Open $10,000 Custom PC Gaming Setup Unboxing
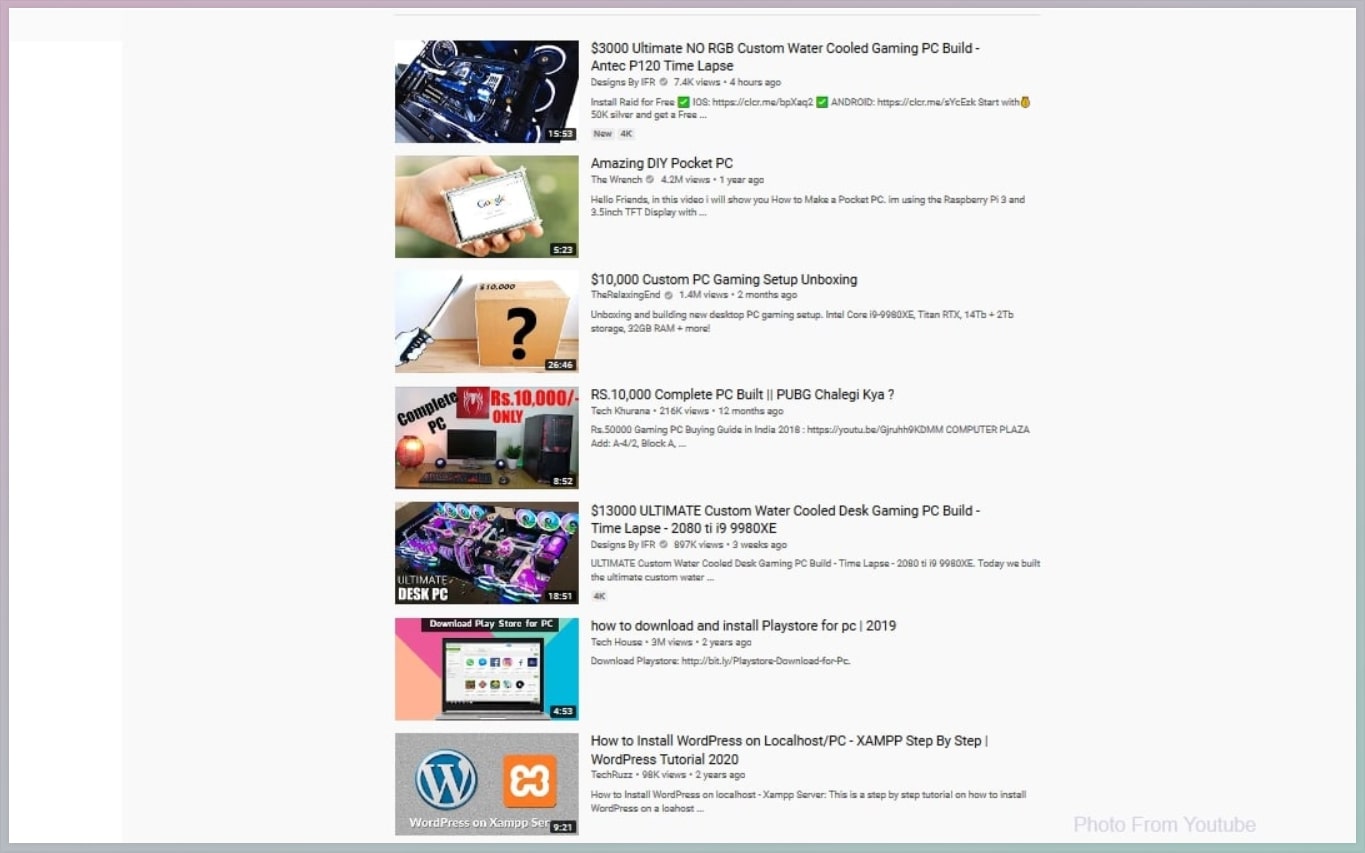This screenshot has width=1365, height=853. coord(724,279)
